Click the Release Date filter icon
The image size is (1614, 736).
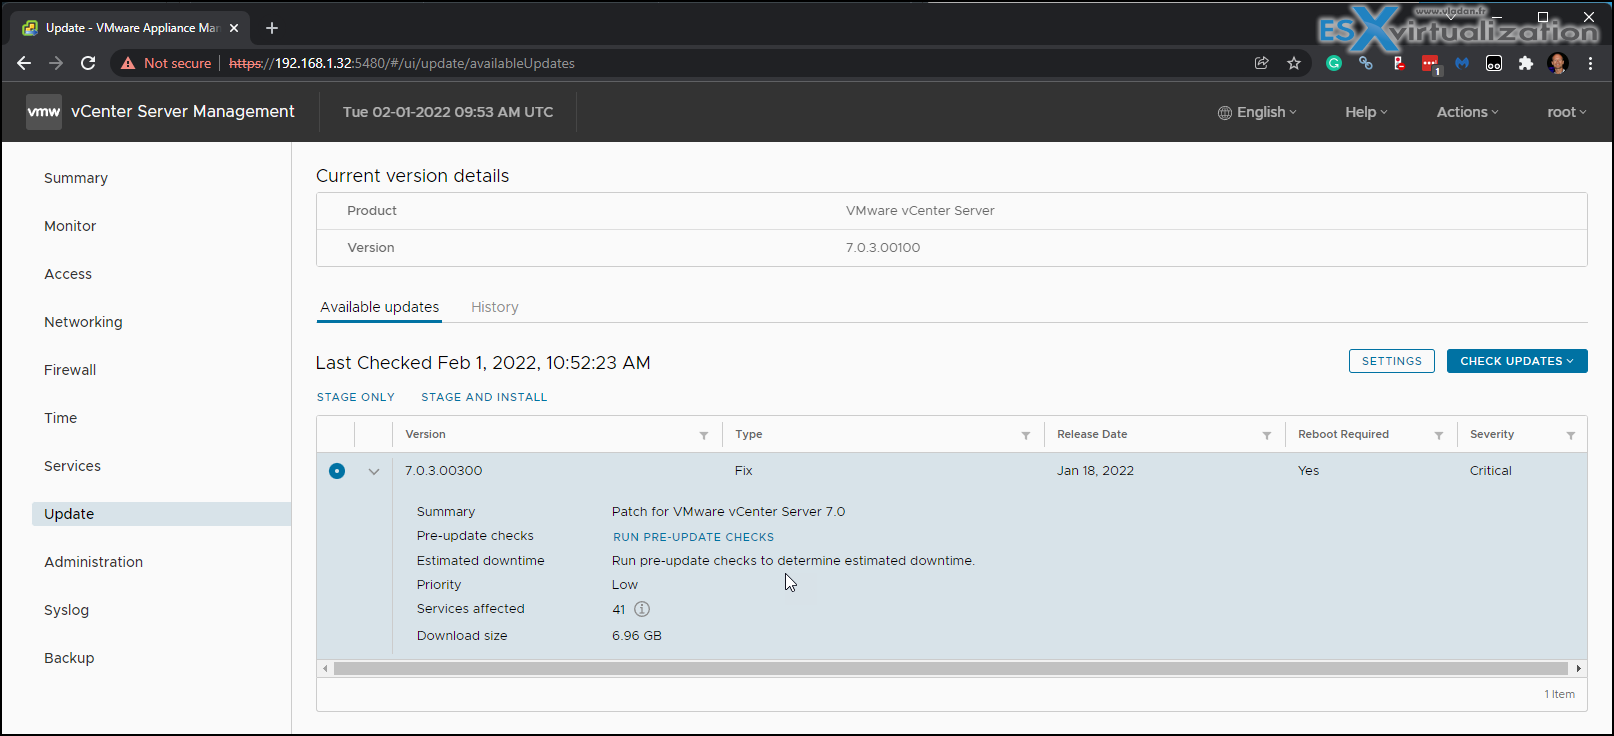coord(1267,435)
